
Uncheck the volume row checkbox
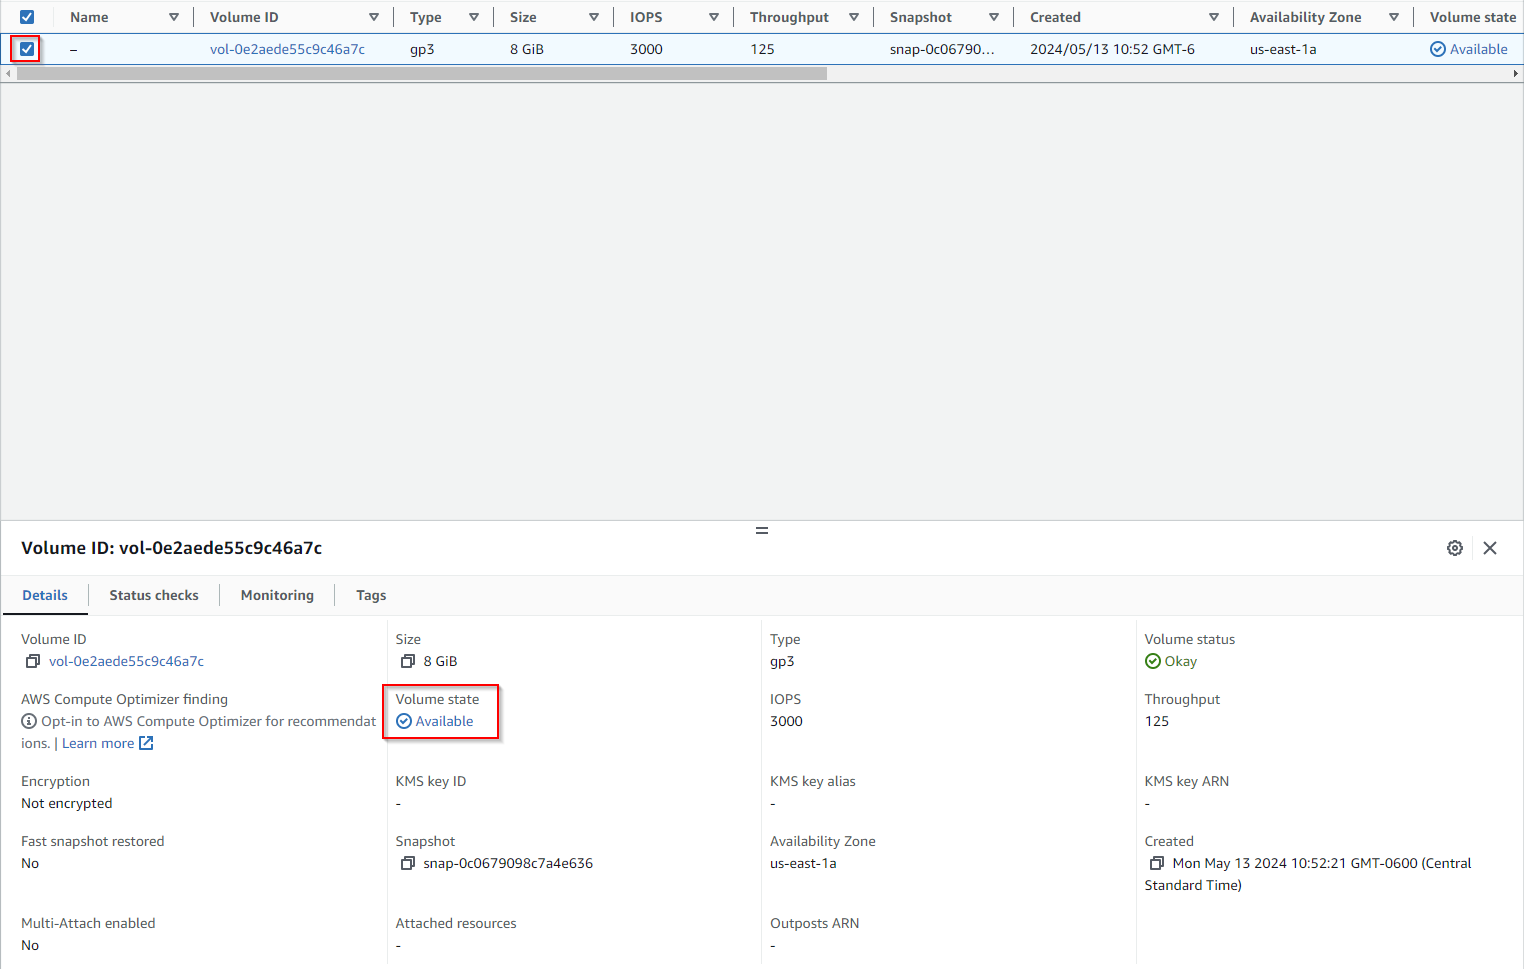click(x=27, y=49)
